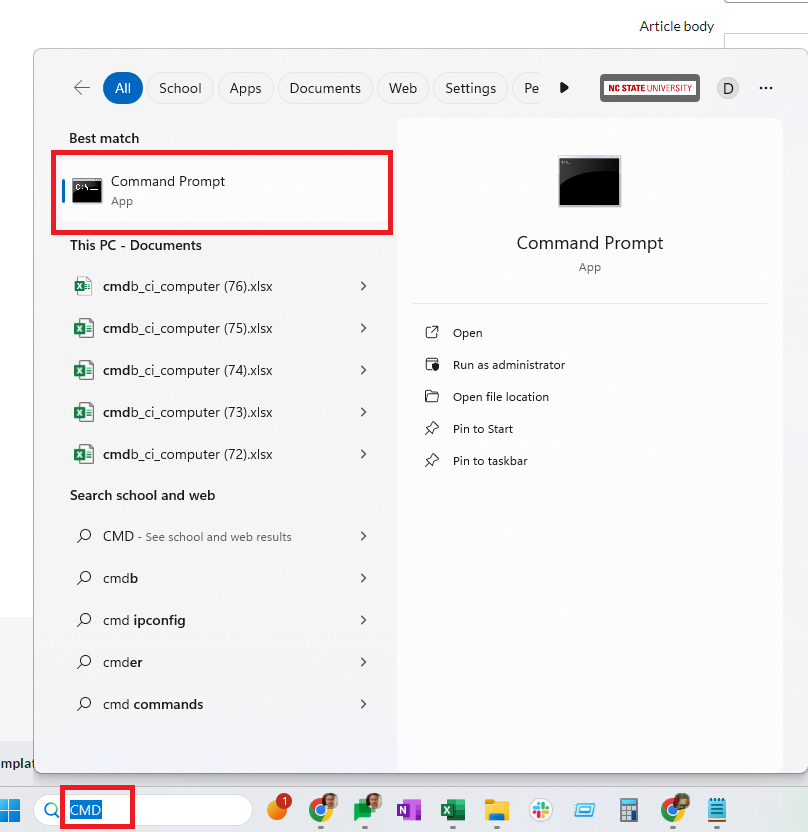Open cmdb_ci_computer (76).xlsx file
Screen dimensions: 808x832
point(187,286)
